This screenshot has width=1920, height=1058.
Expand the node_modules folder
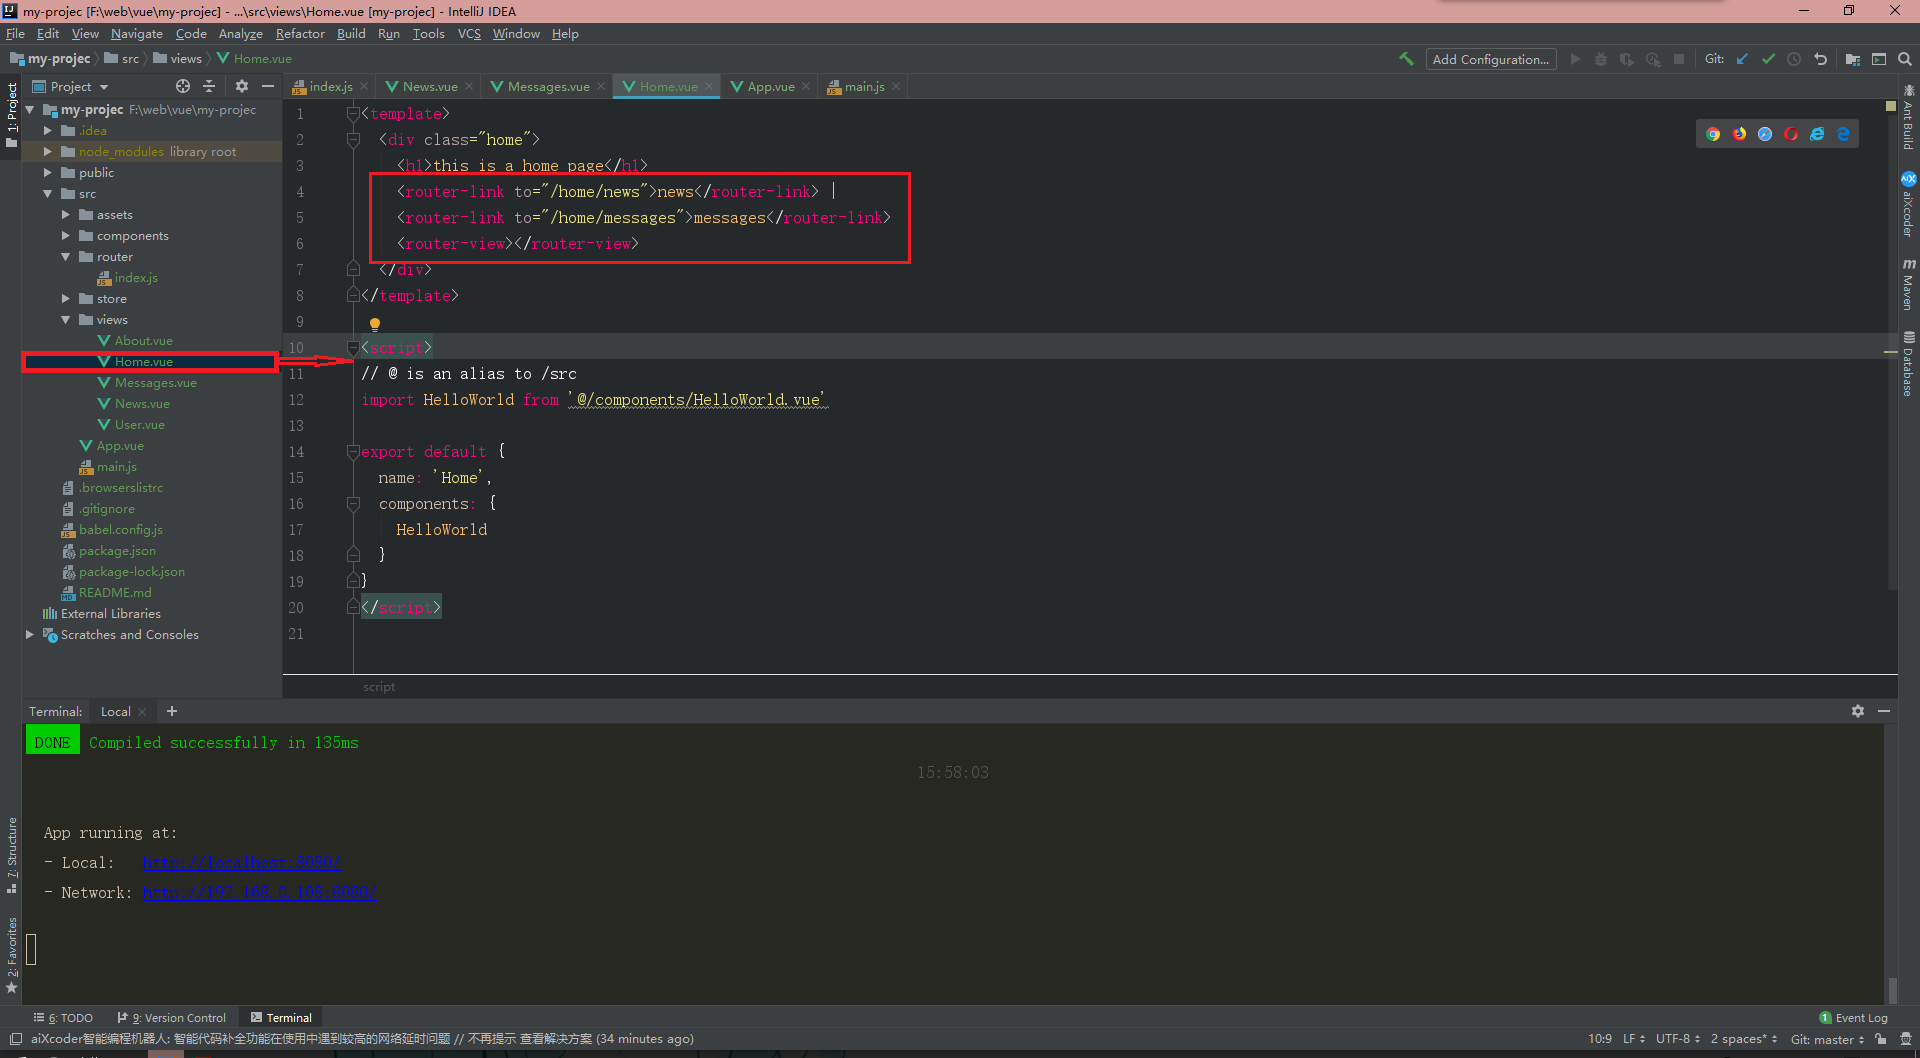pos(47,152)
